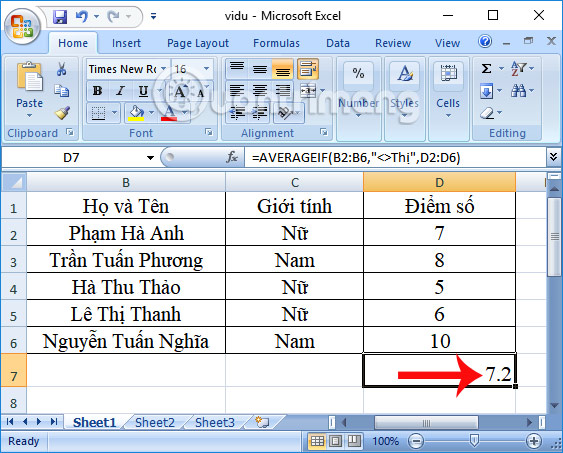The image size is (563, 453).
Task: Open the Data ribbon tab
Action: (338, 43)
